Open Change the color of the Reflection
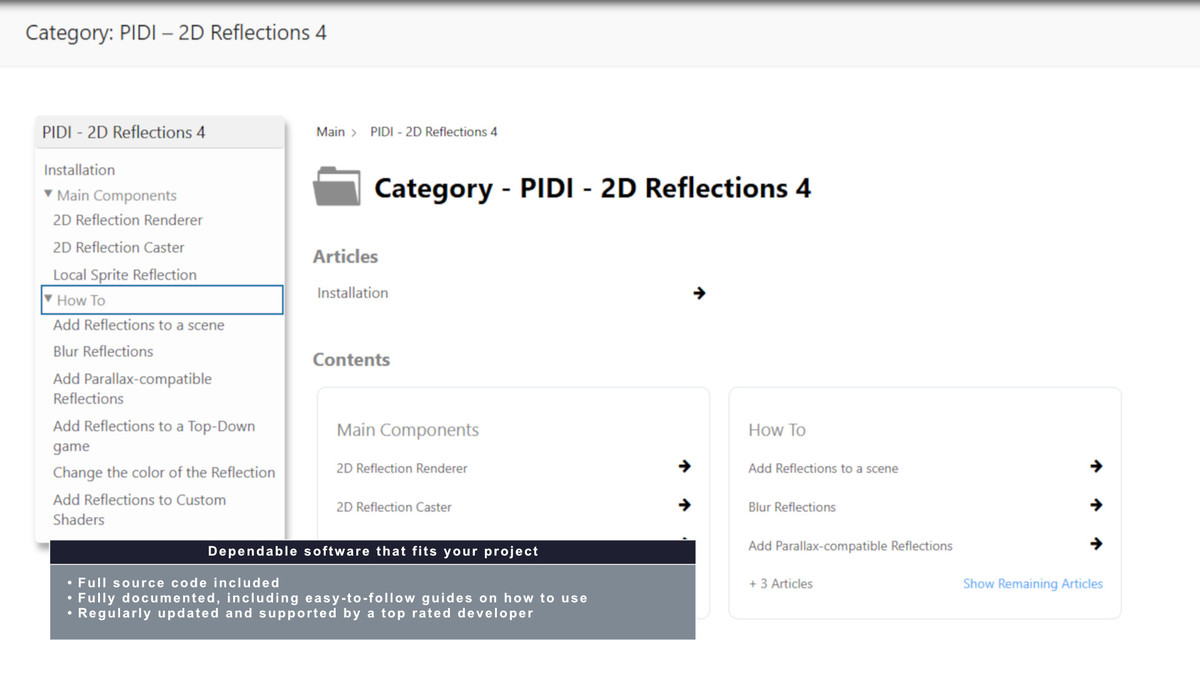 coord(164,472)
